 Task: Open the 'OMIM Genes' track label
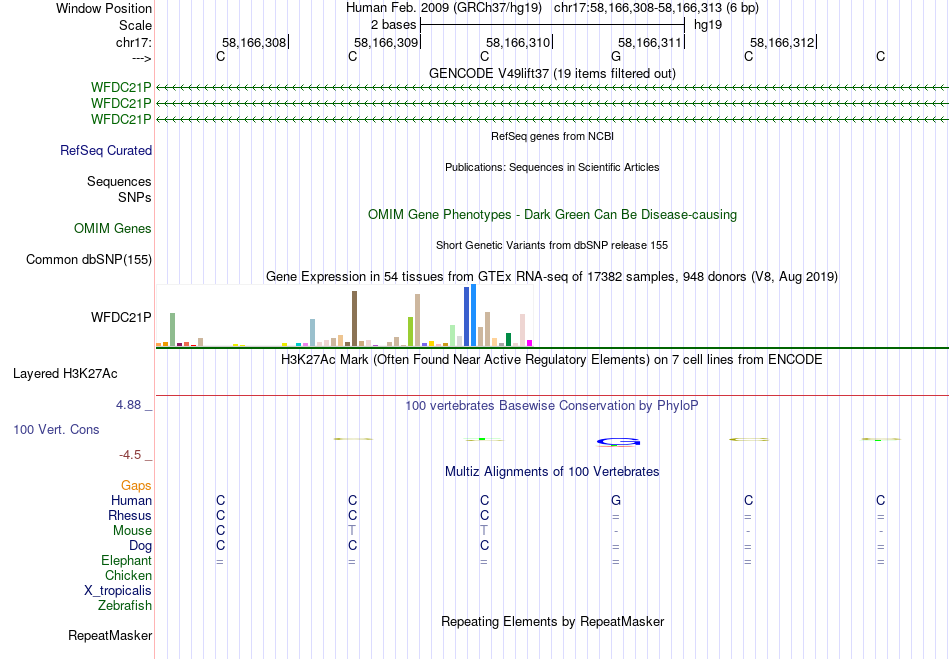pyautogui.click(x=112, y=228)
